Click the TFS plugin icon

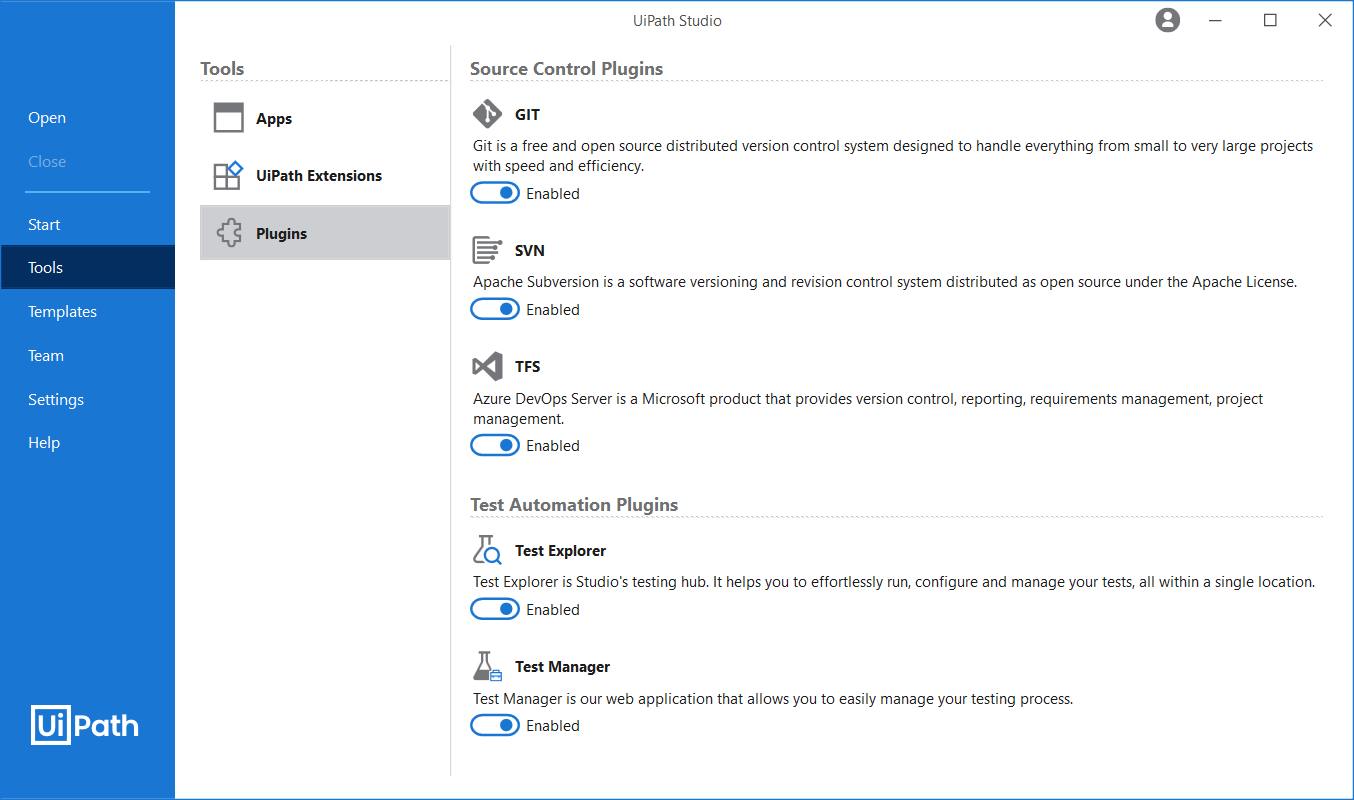coord(487,366)
